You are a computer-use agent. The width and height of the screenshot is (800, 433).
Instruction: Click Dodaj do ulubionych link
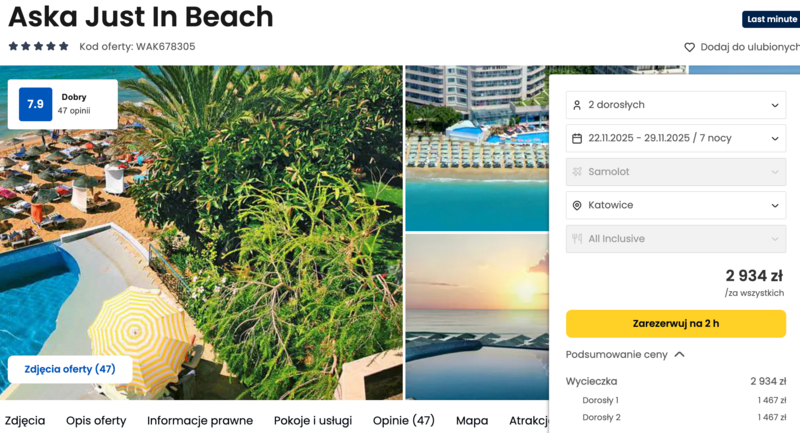tap(748, 47)
